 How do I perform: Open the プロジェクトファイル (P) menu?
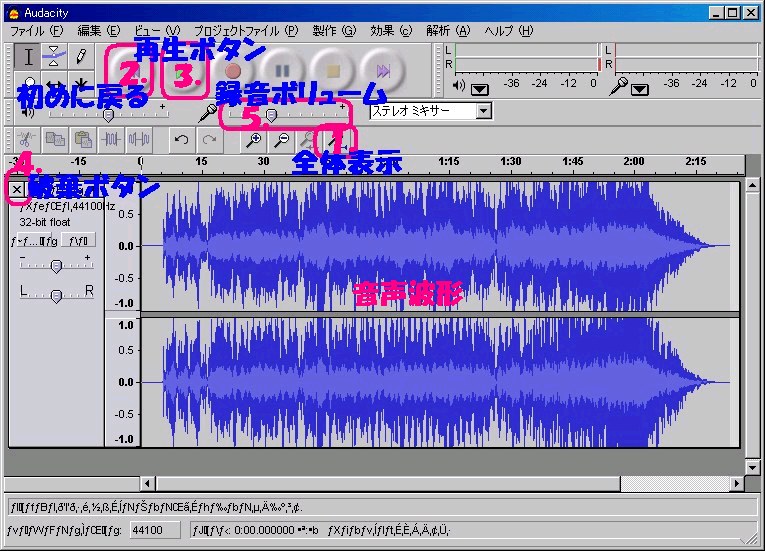pyautogui.click(x=246, y=31)
